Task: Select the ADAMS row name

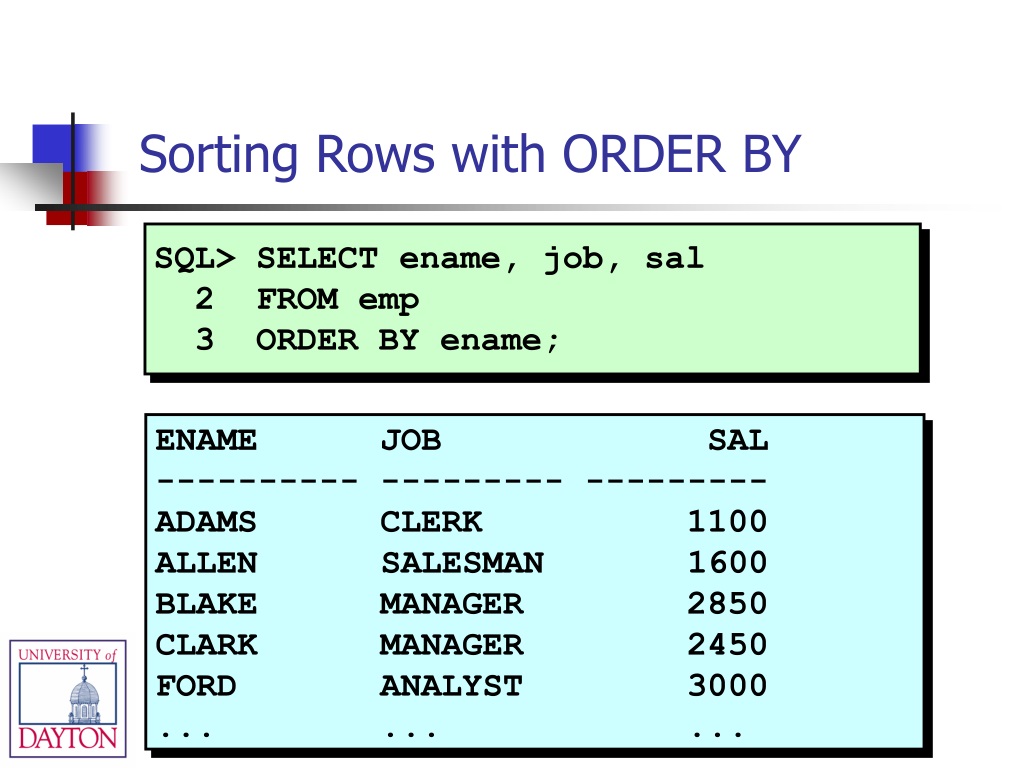Action: (x=206, y=522)
